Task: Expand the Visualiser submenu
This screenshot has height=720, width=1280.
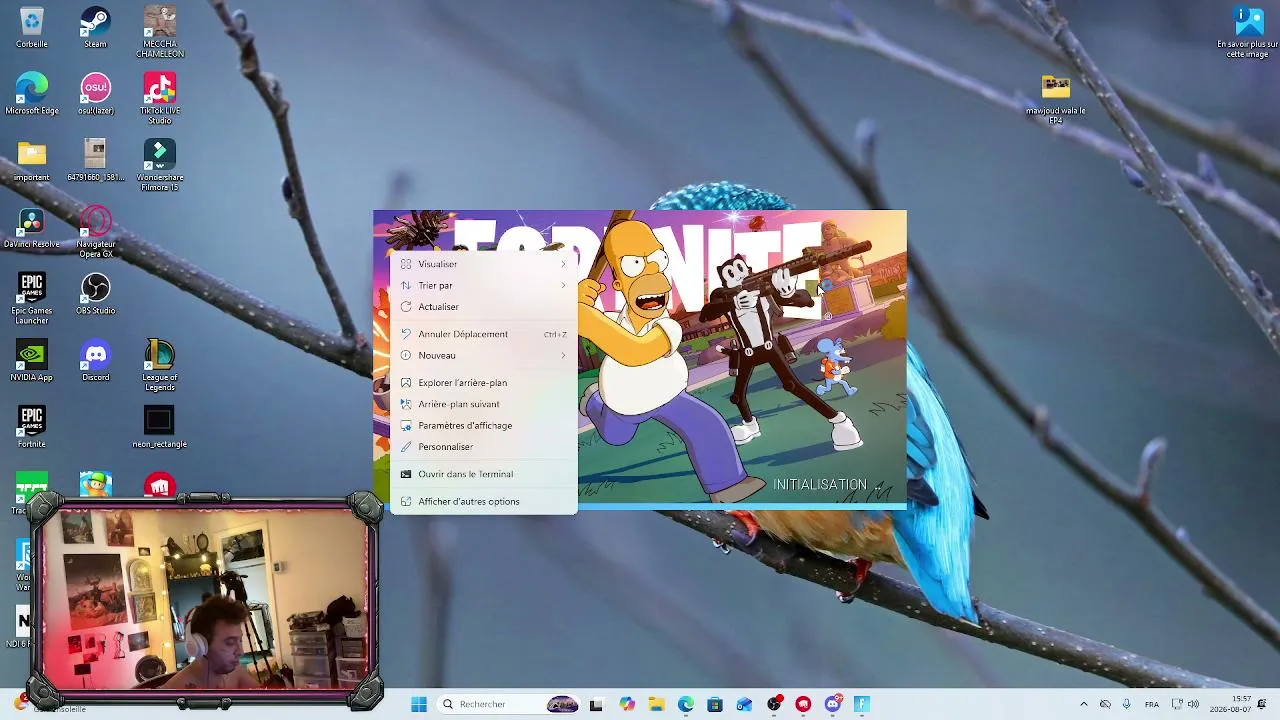Action: coord(484,264)
